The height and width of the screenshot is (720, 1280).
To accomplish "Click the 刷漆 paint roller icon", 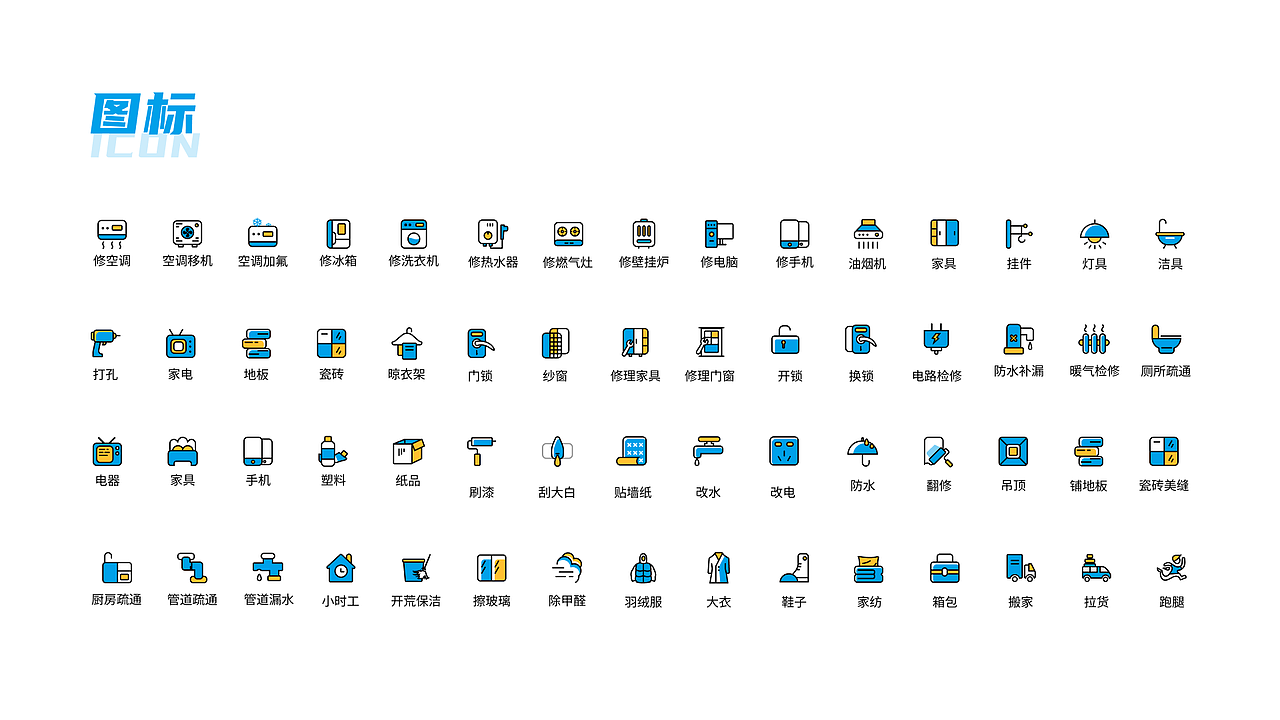I will click(x=481, y=452).
